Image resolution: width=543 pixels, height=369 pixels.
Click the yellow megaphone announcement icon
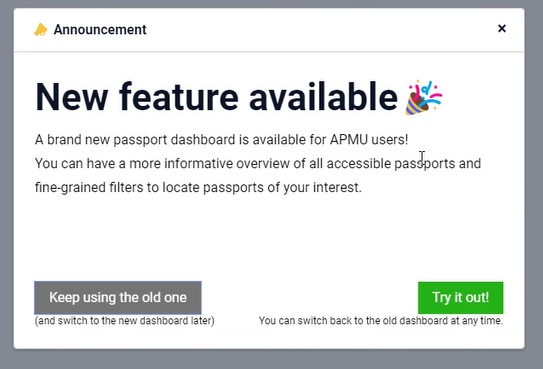click(41, 30)
